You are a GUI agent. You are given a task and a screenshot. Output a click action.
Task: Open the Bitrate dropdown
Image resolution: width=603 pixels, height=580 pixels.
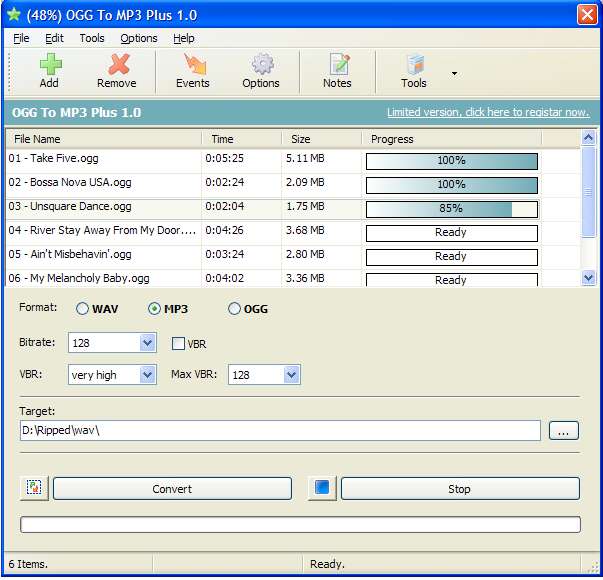pyautogui.click(x=148, y=342)
